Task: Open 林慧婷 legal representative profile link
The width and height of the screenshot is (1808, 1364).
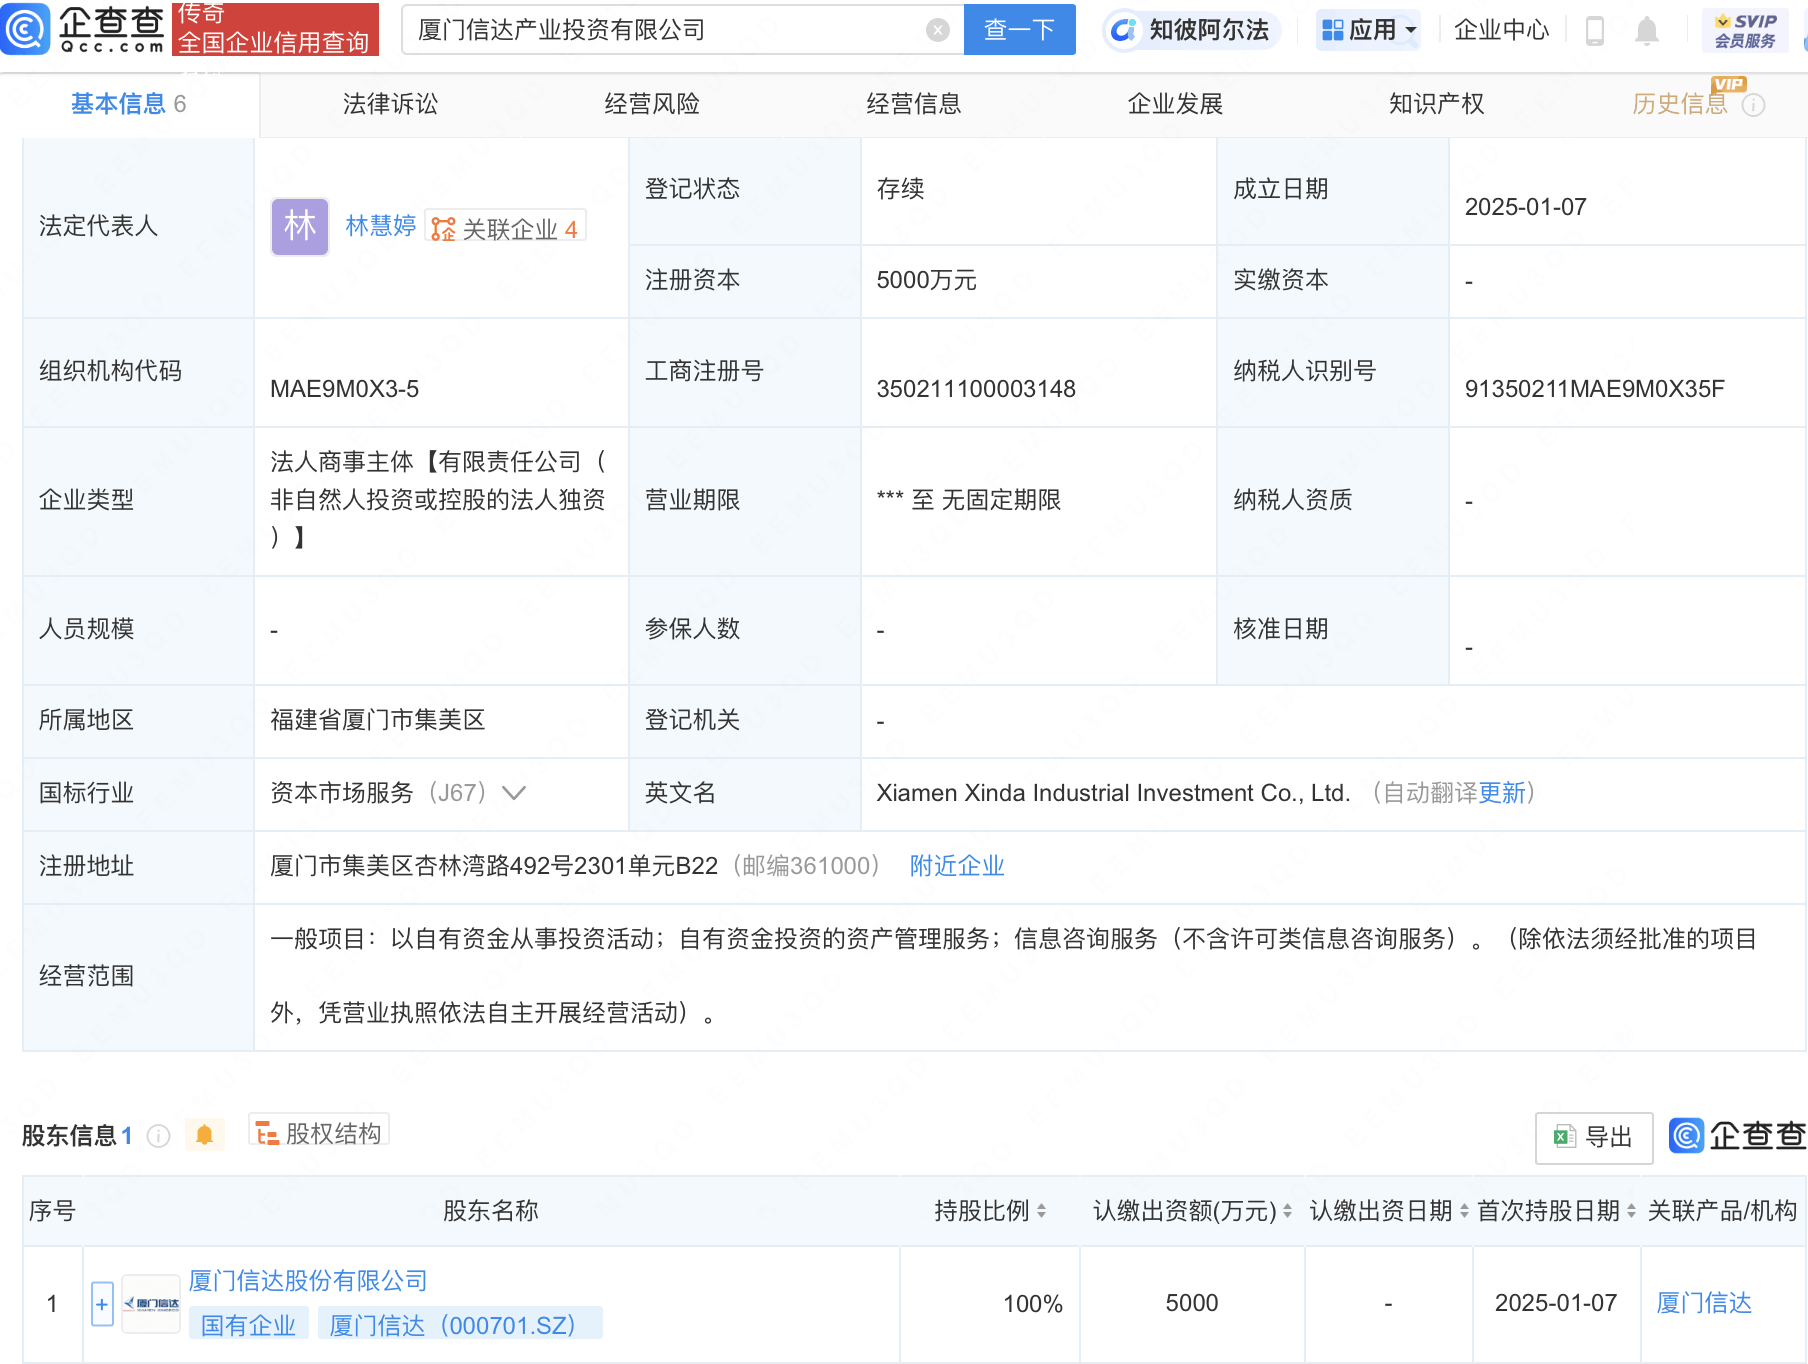Action: point(381,226)
